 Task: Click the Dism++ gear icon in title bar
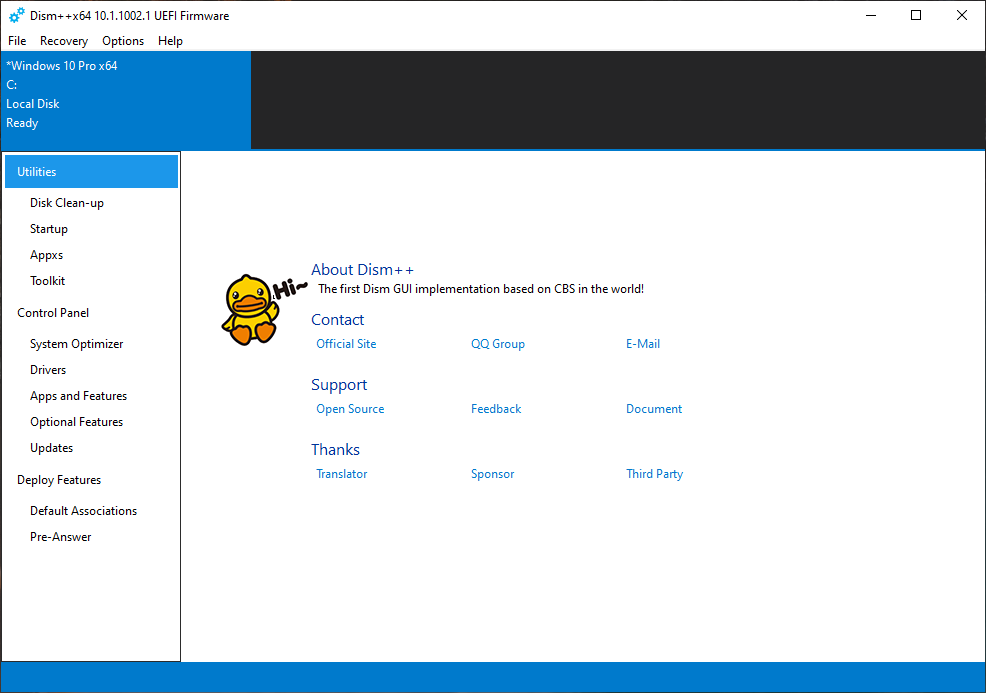pyautogui.click(x=17, y=15)
